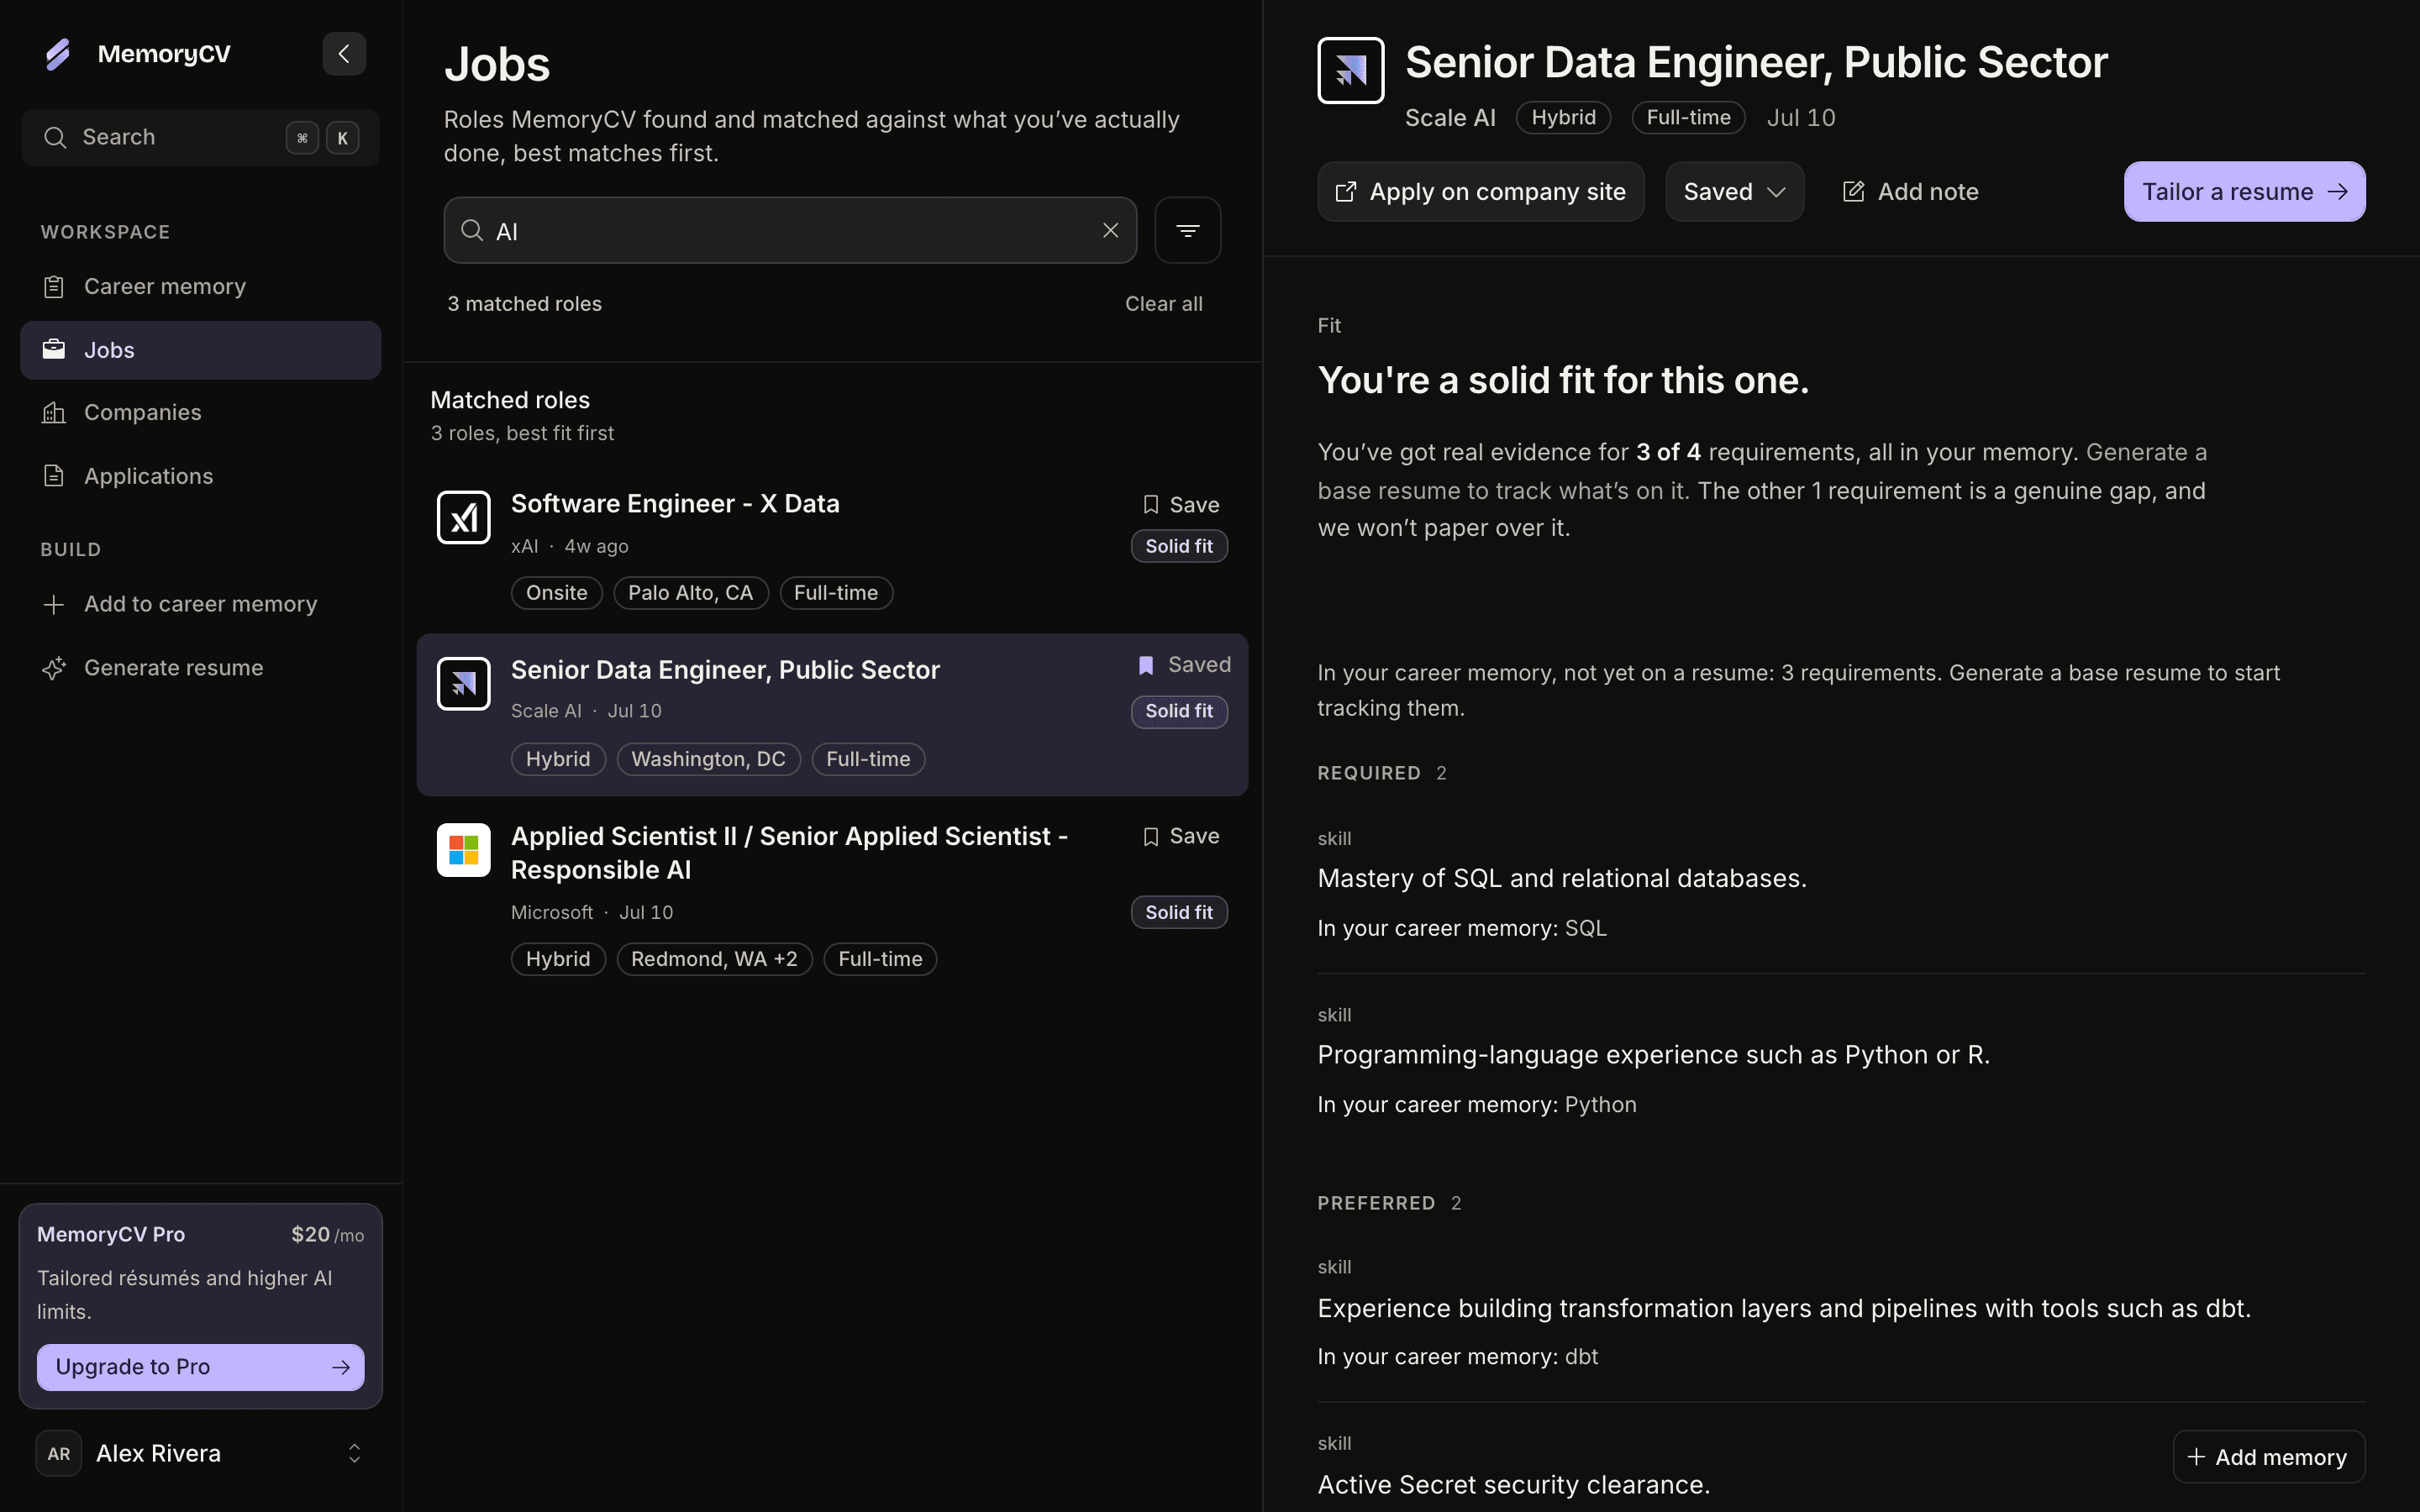Open the Applications section
The height and width of the screenshot is (1512, 2420).
tap(200, 477)
